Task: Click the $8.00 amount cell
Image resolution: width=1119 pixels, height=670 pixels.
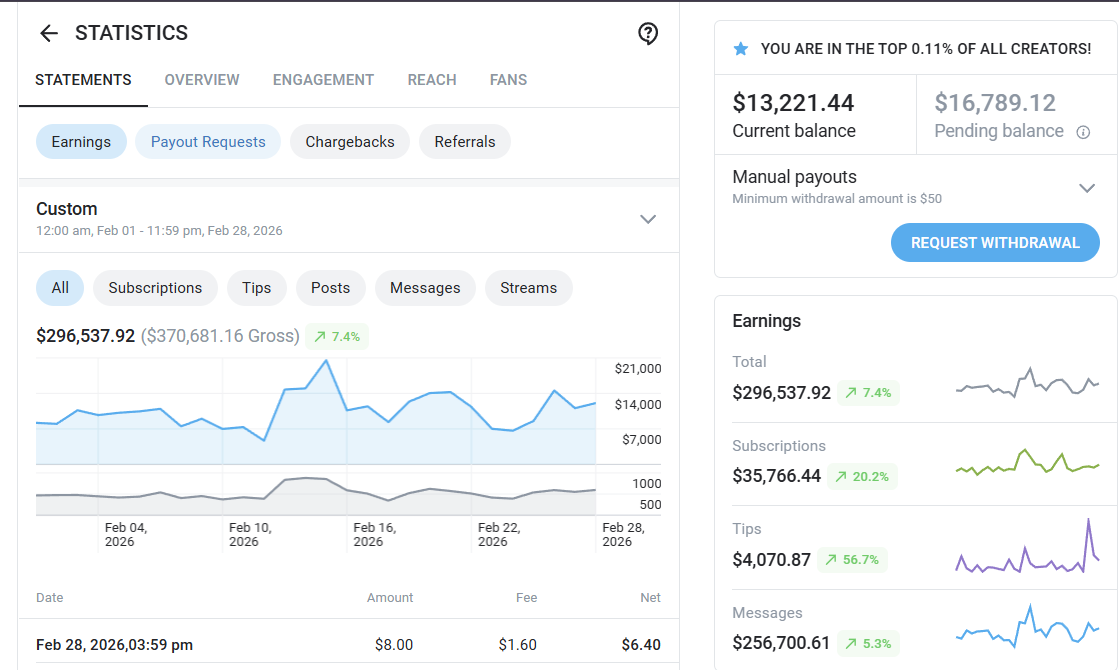Action: (x=394, y=645)
